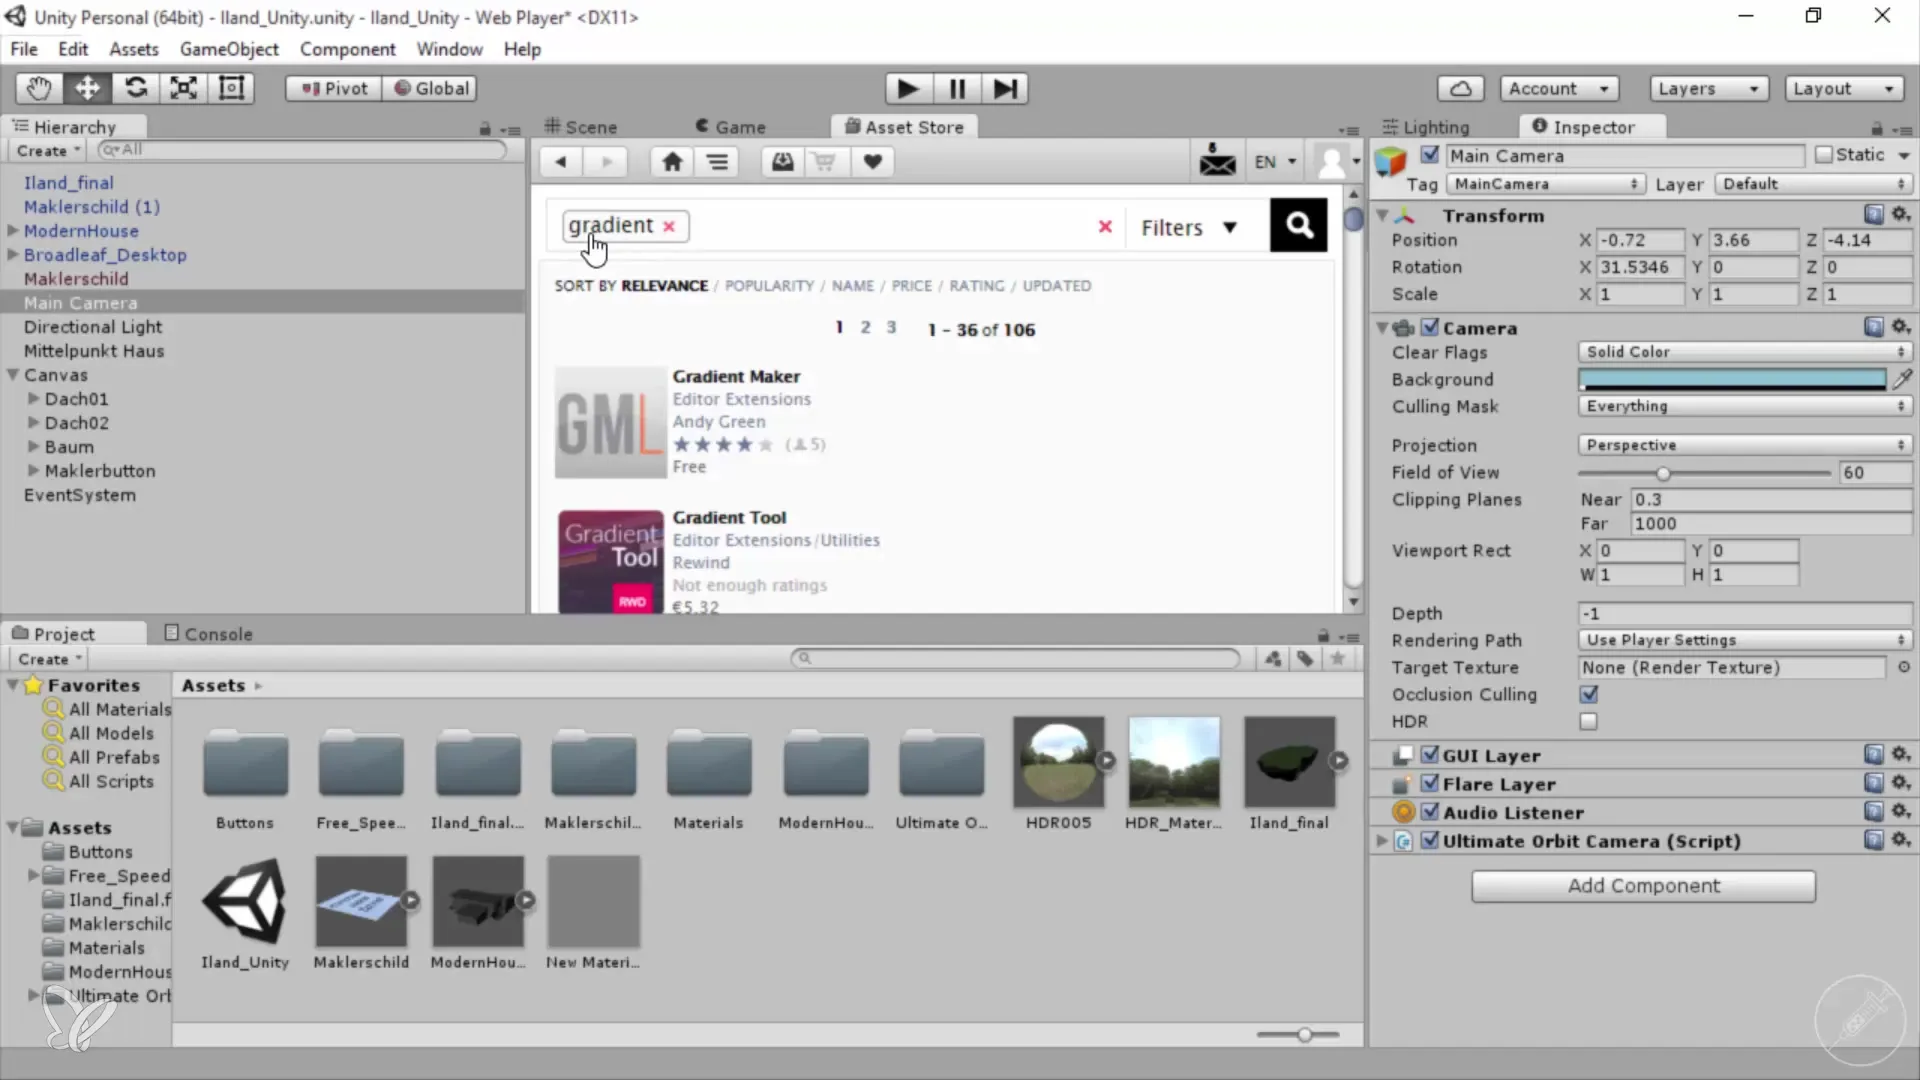Toggle the Static checkbox
Screen dimensions: 1920x1080
[x=1824, y=155]
